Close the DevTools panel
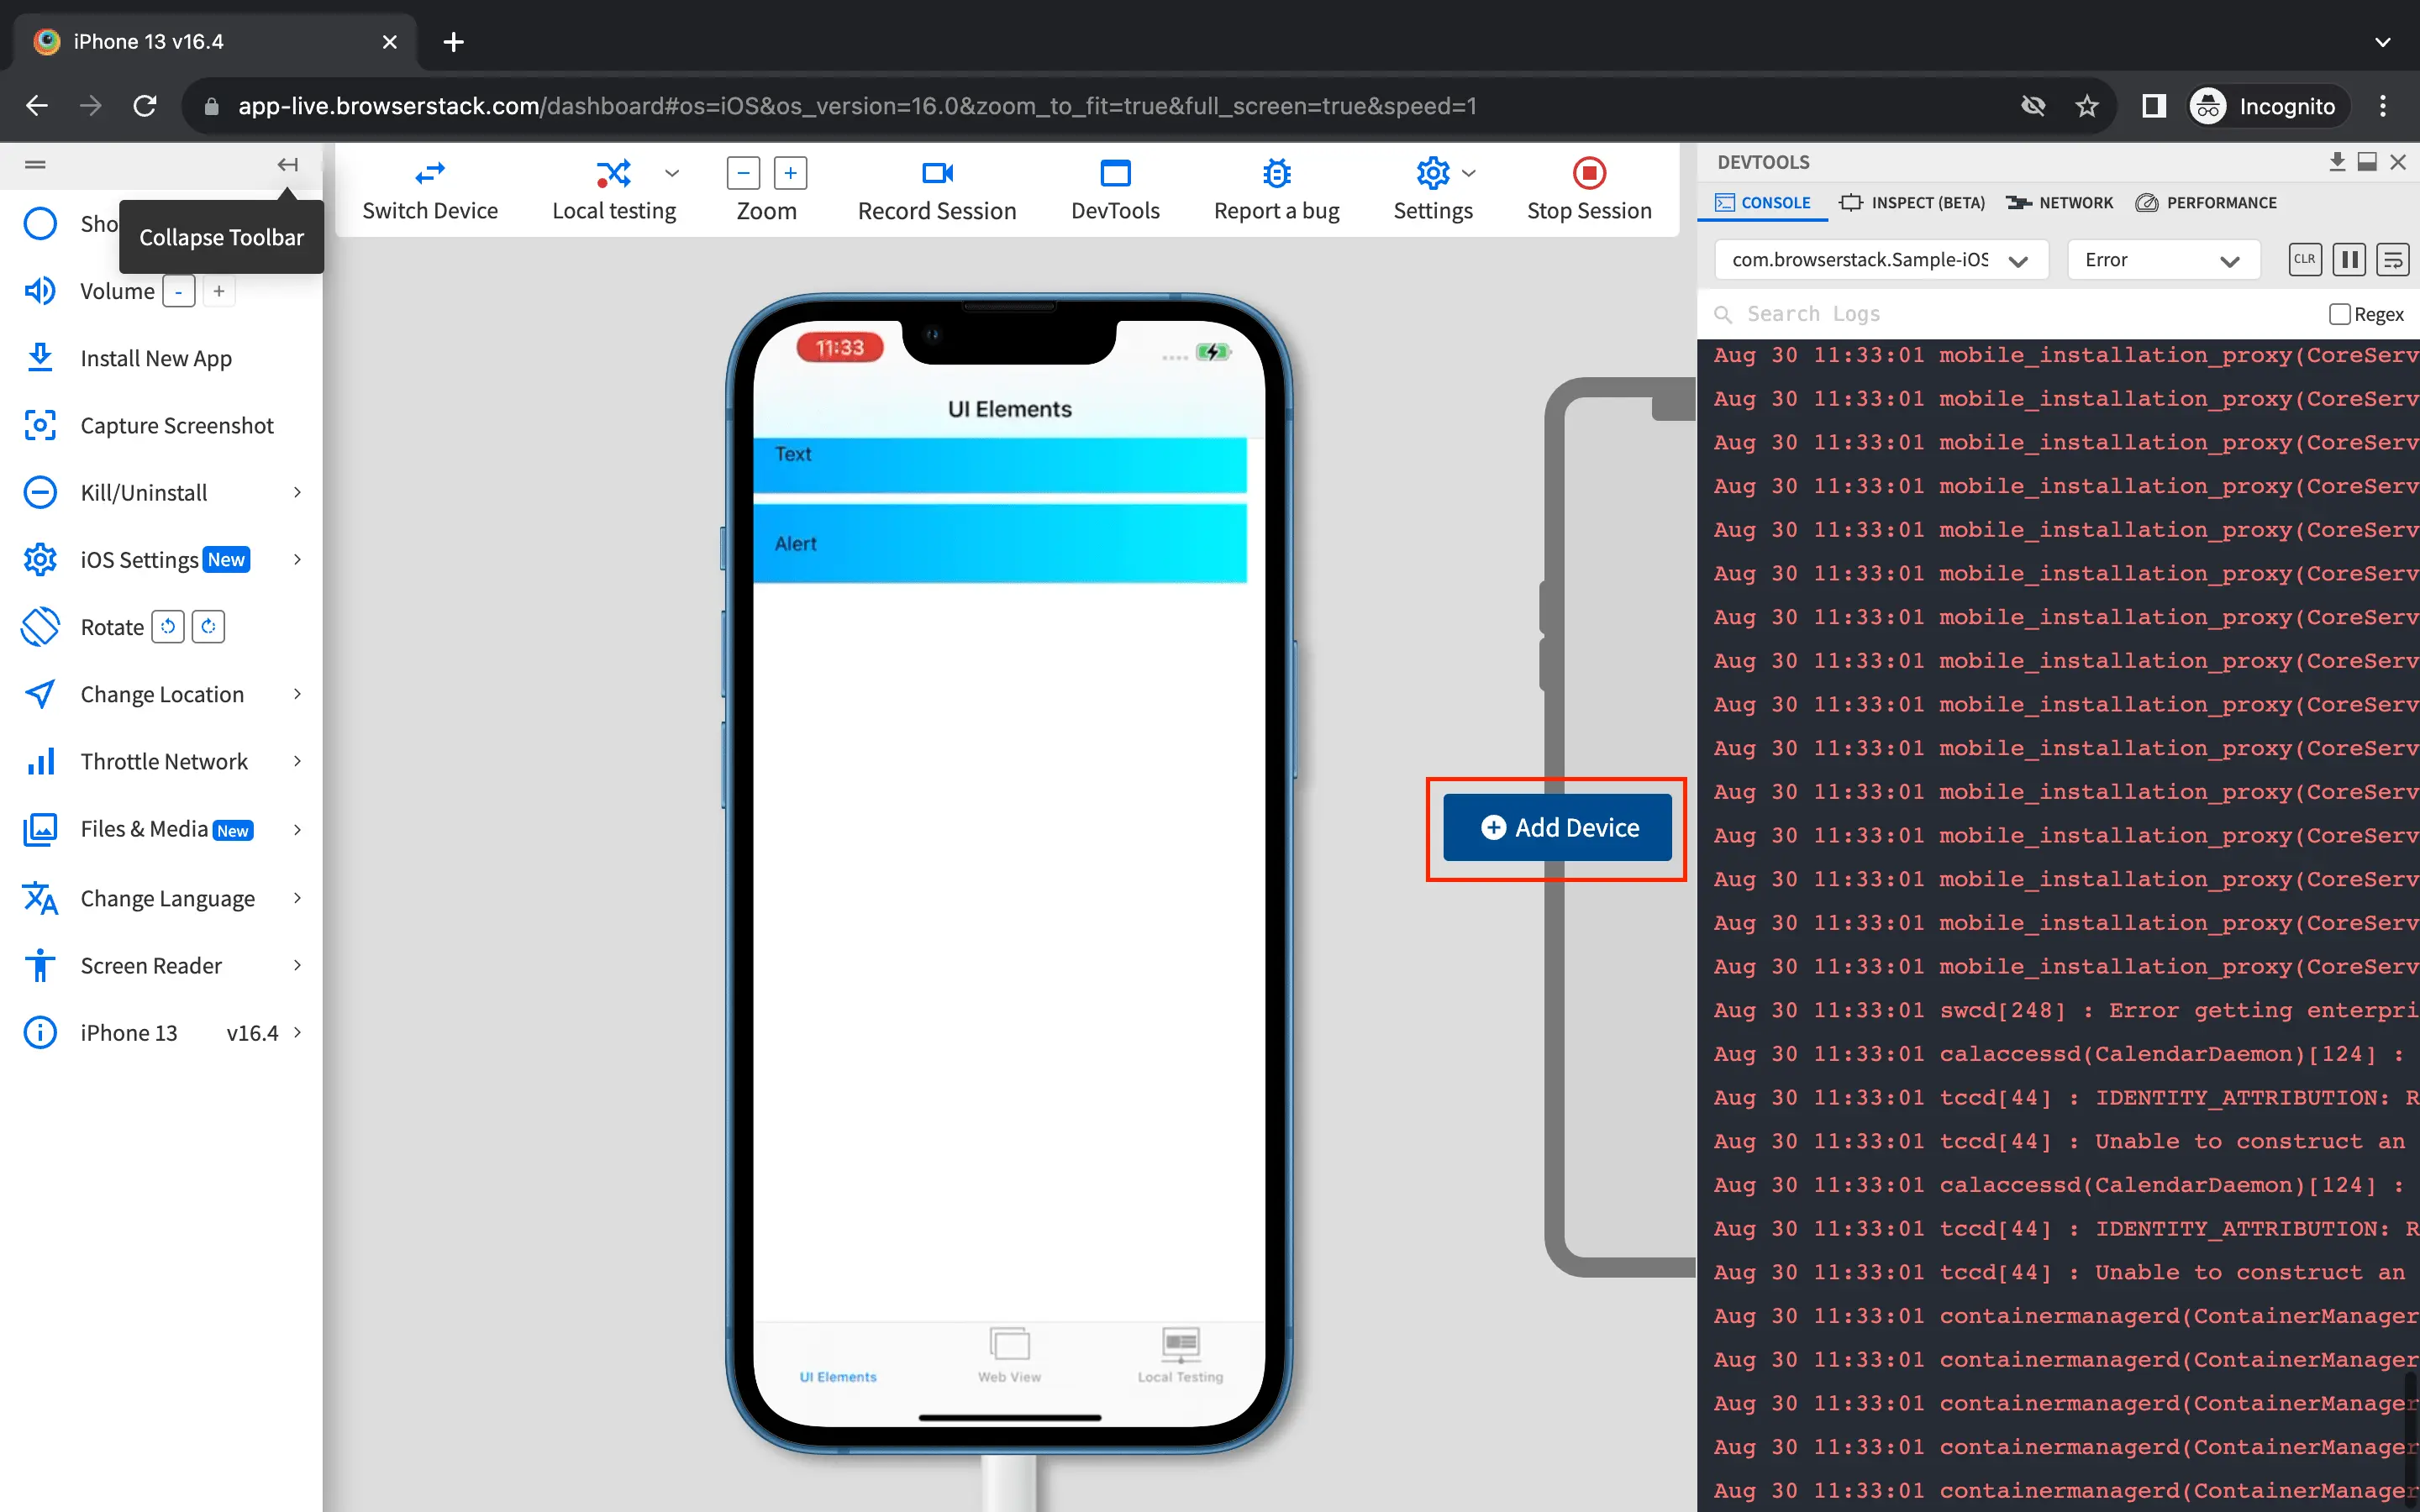The image size is (2420, 1512). coord(2397,162)
